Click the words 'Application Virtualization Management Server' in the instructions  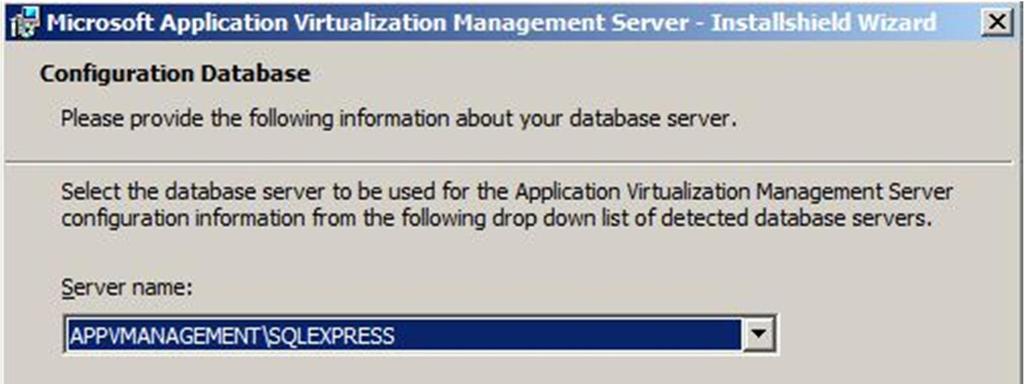733,193
